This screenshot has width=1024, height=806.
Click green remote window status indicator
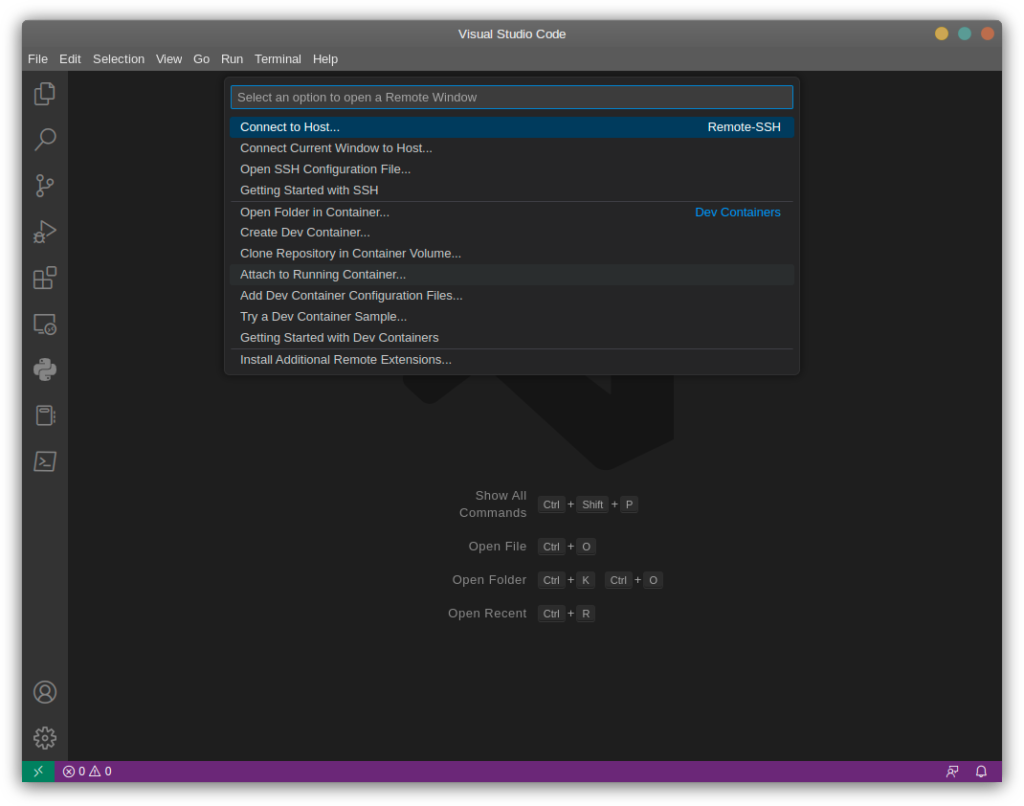[x=38, y=771]
